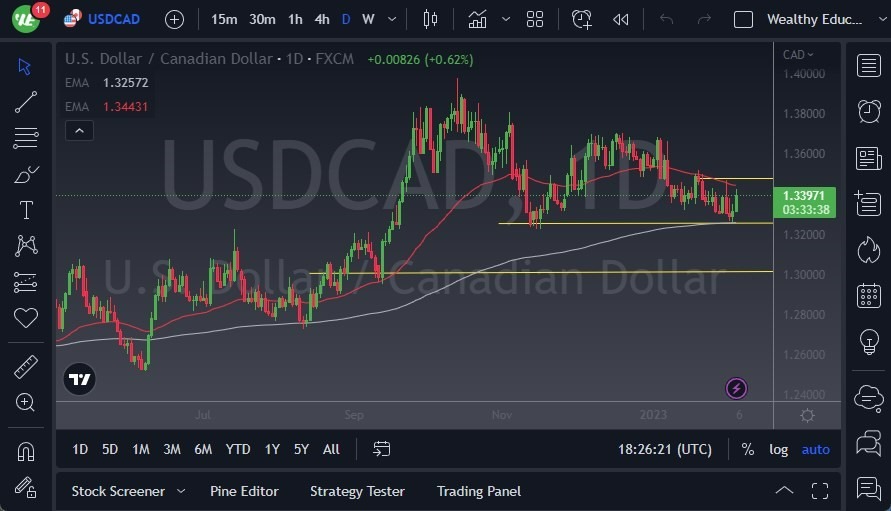Expand the Stock Screener dropdown arrow

181,491
